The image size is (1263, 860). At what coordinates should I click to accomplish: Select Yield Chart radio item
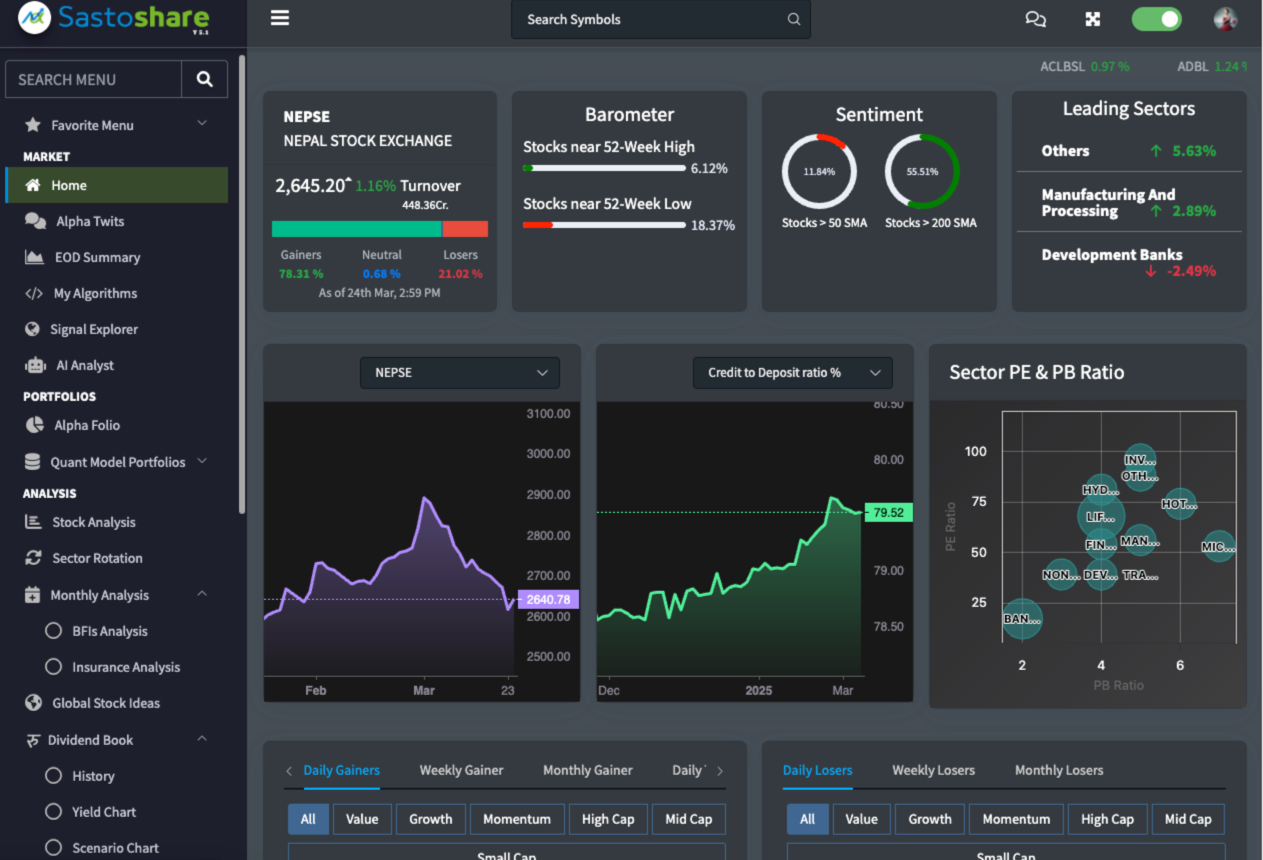tap(54, 812)
